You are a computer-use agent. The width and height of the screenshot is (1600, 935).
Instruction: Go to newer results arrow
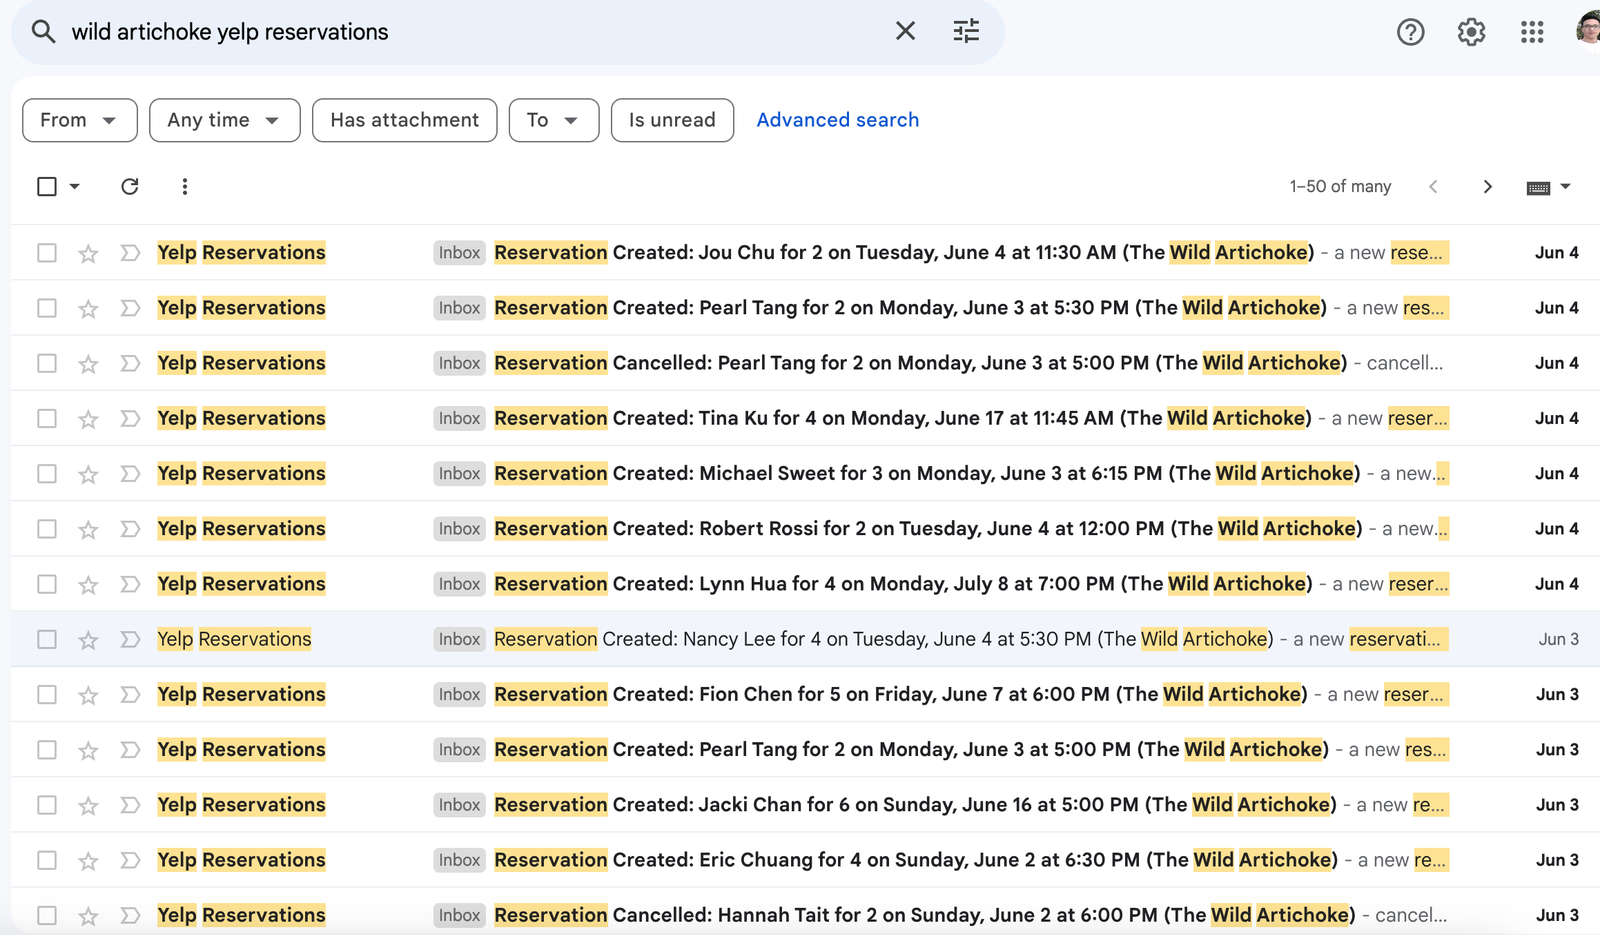pyautogui.click(x=1433, y=186)
